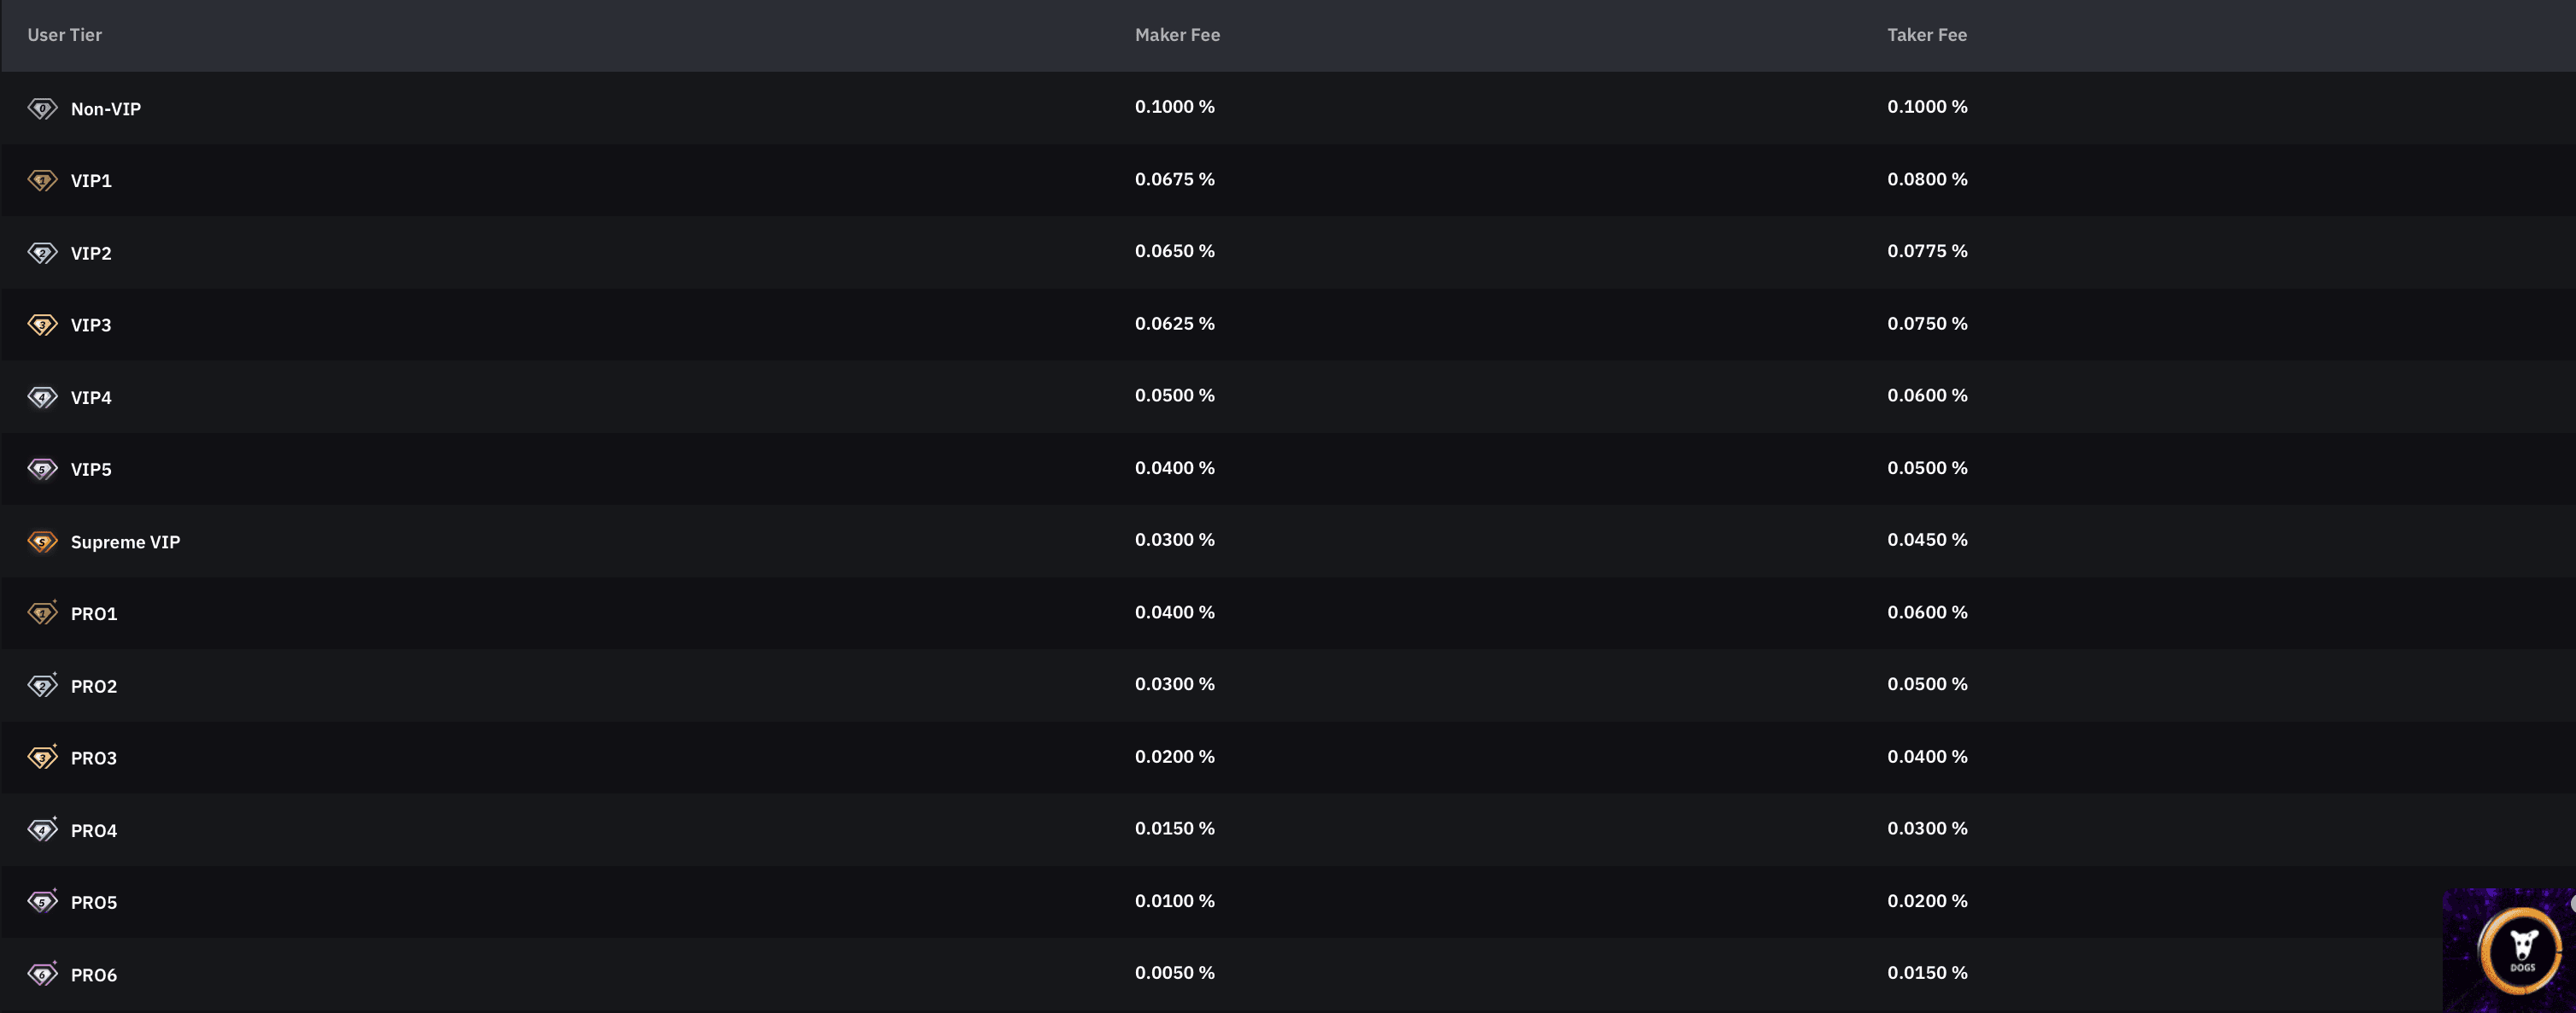
Task: Click the PRO1 tier badge icon
Action: [x=42, y=613]
